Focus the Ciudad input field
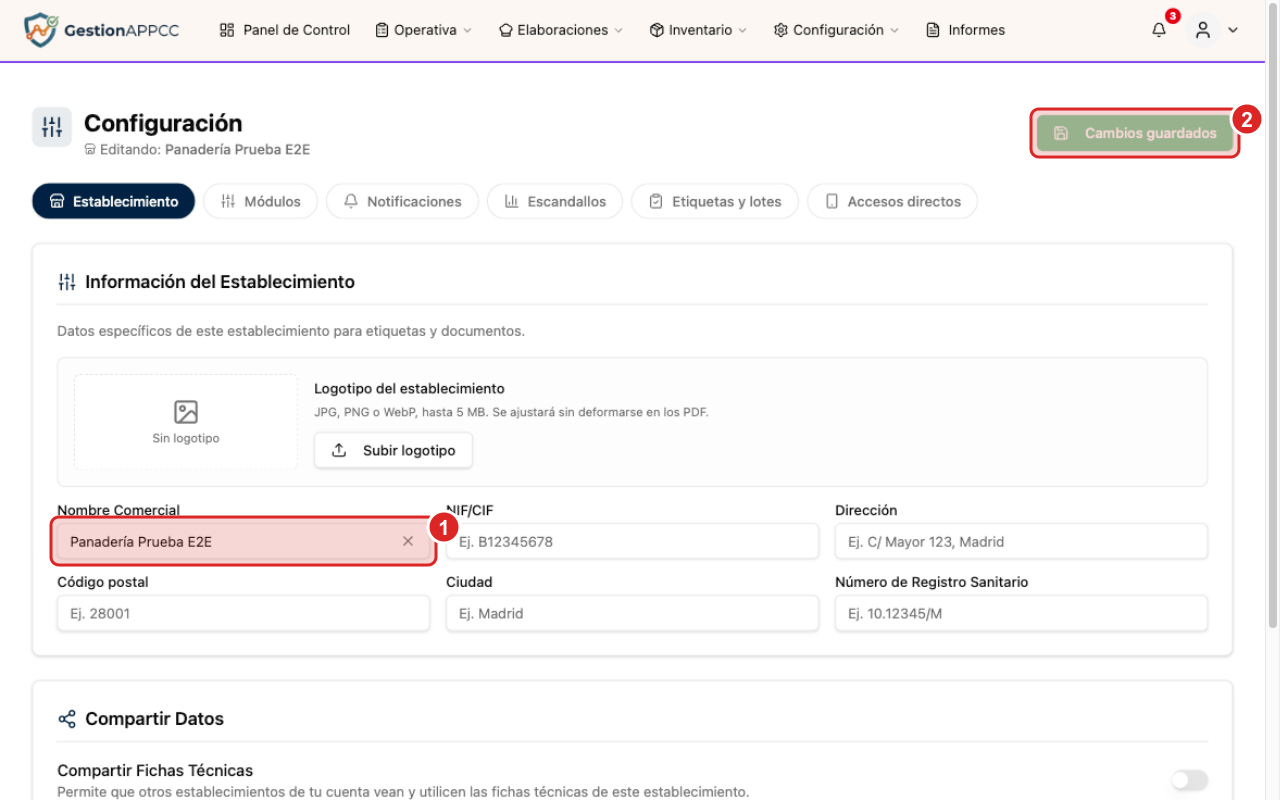The width and height of the screenshot is (1280, 800). click(632, 613)
